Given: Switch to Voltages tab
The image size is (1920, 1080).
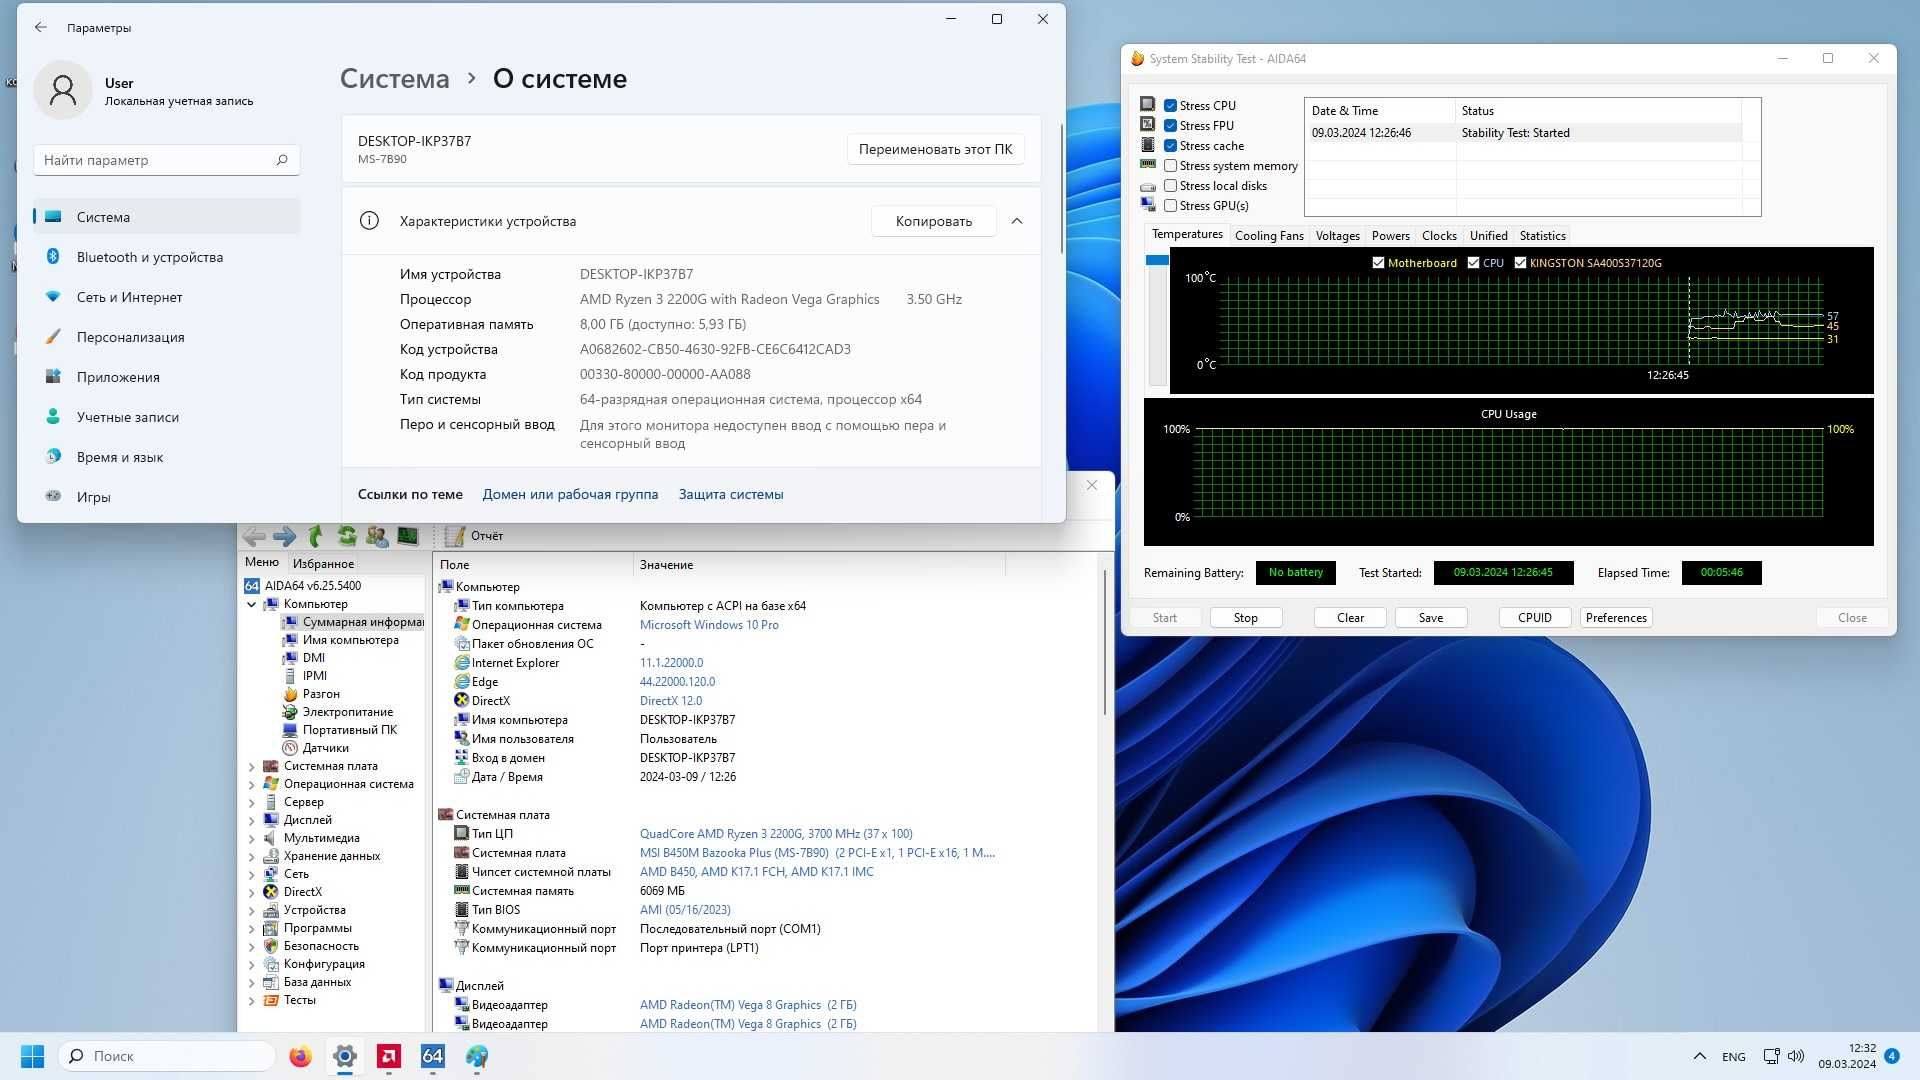Looking at the screenshot, I should coord(1337,236).
